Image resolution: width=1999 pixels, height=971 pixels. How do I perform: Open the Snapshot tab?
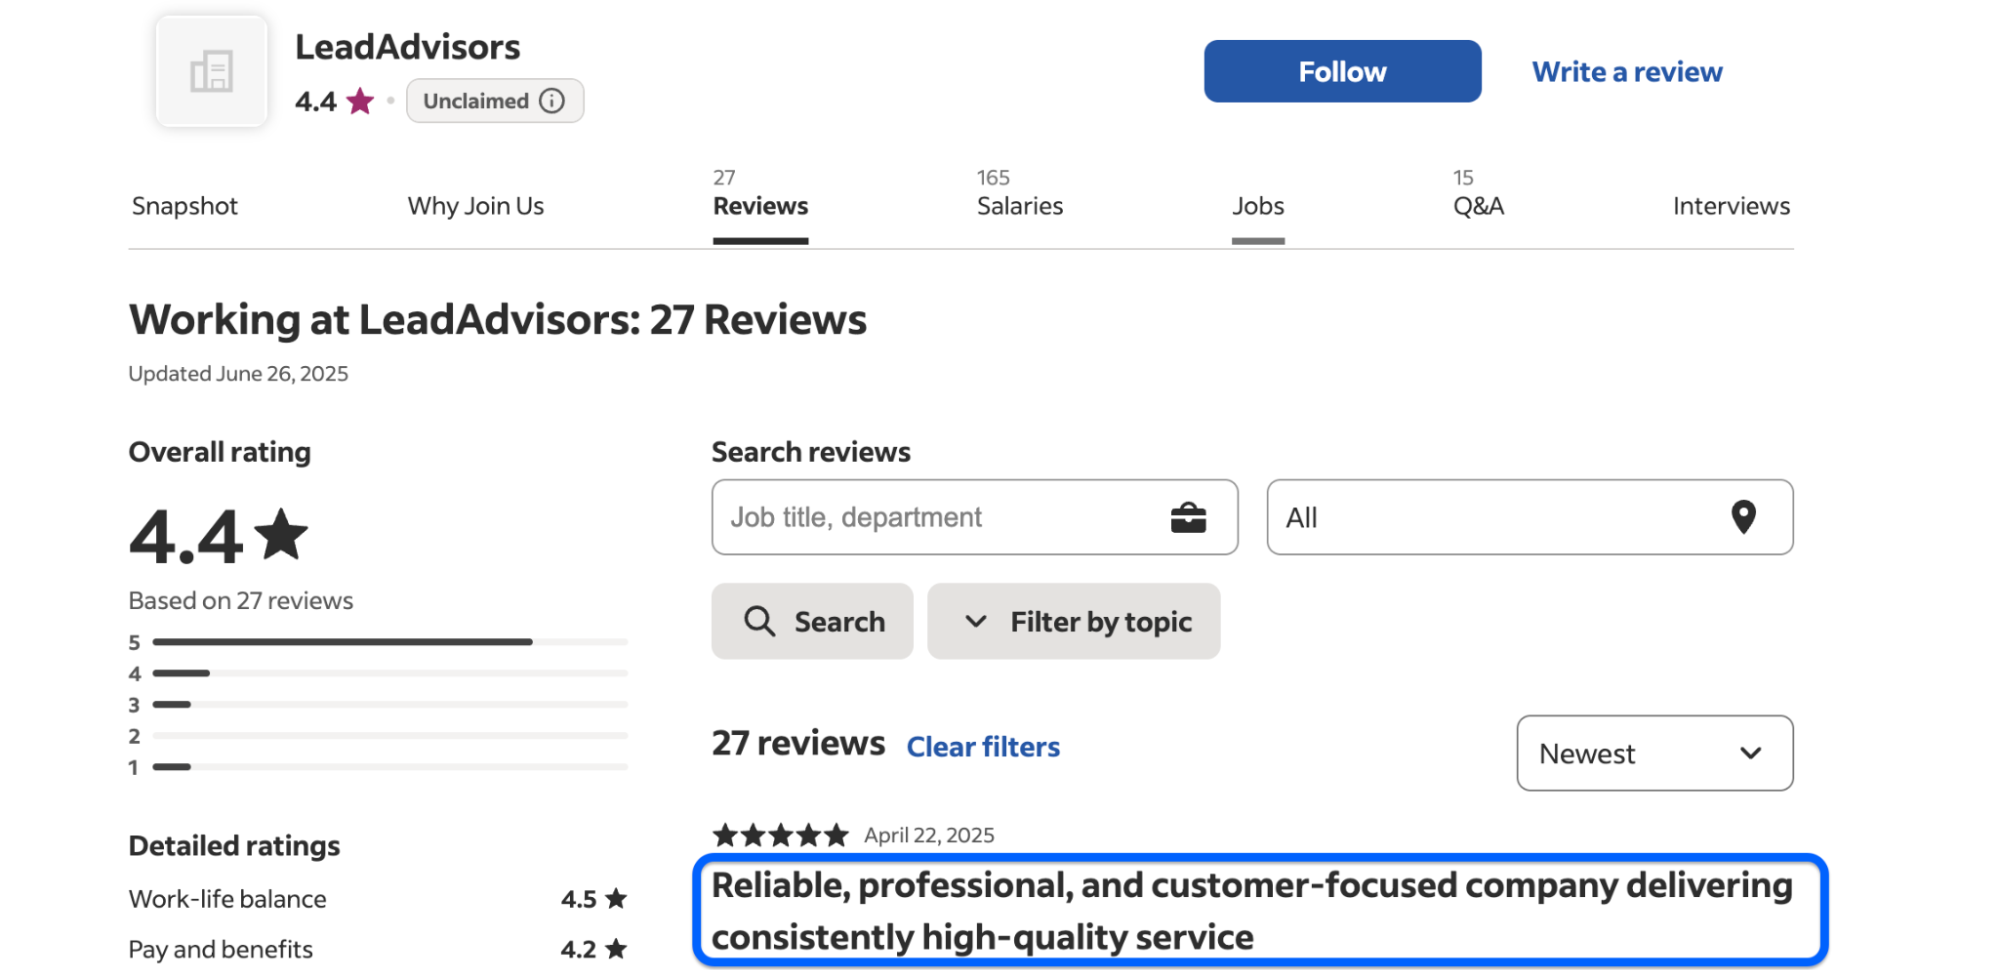185,206
